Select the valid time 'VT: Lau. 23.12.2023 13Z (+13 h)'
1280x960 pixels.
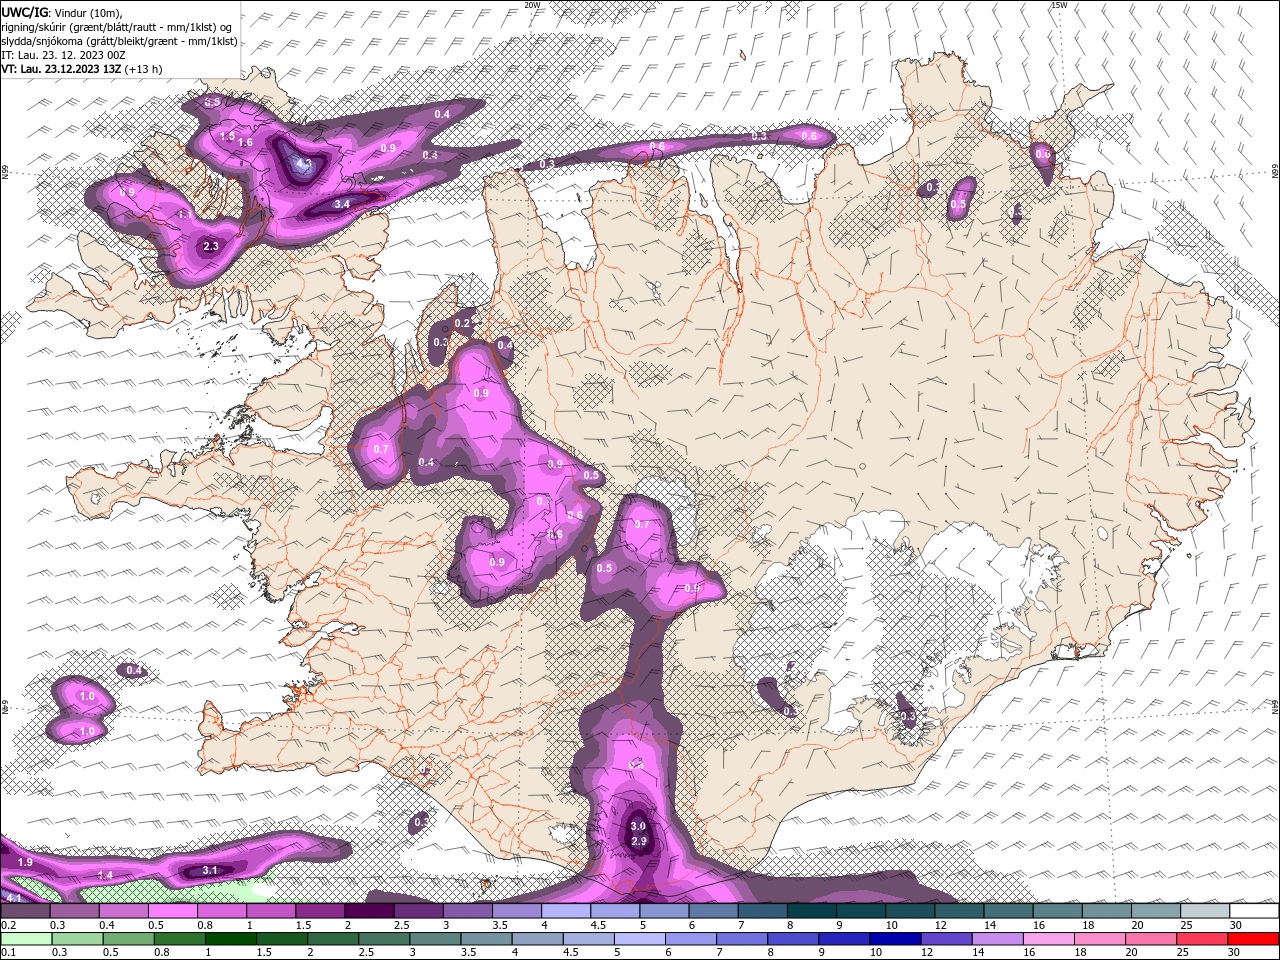[82, 69]
